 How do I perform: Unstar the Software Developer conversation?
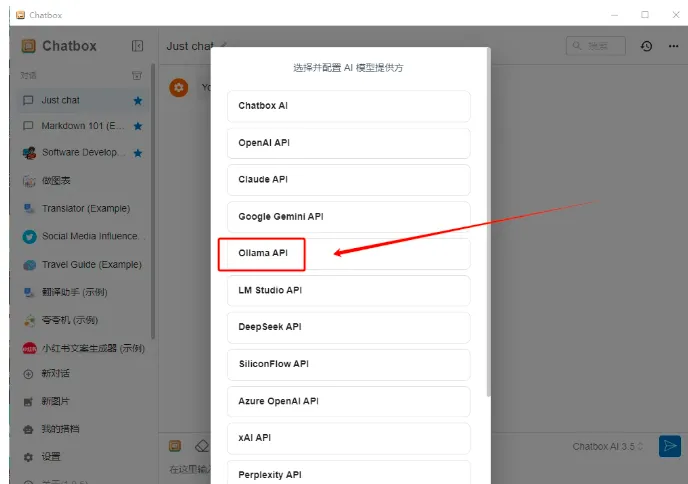coord(138,153)
